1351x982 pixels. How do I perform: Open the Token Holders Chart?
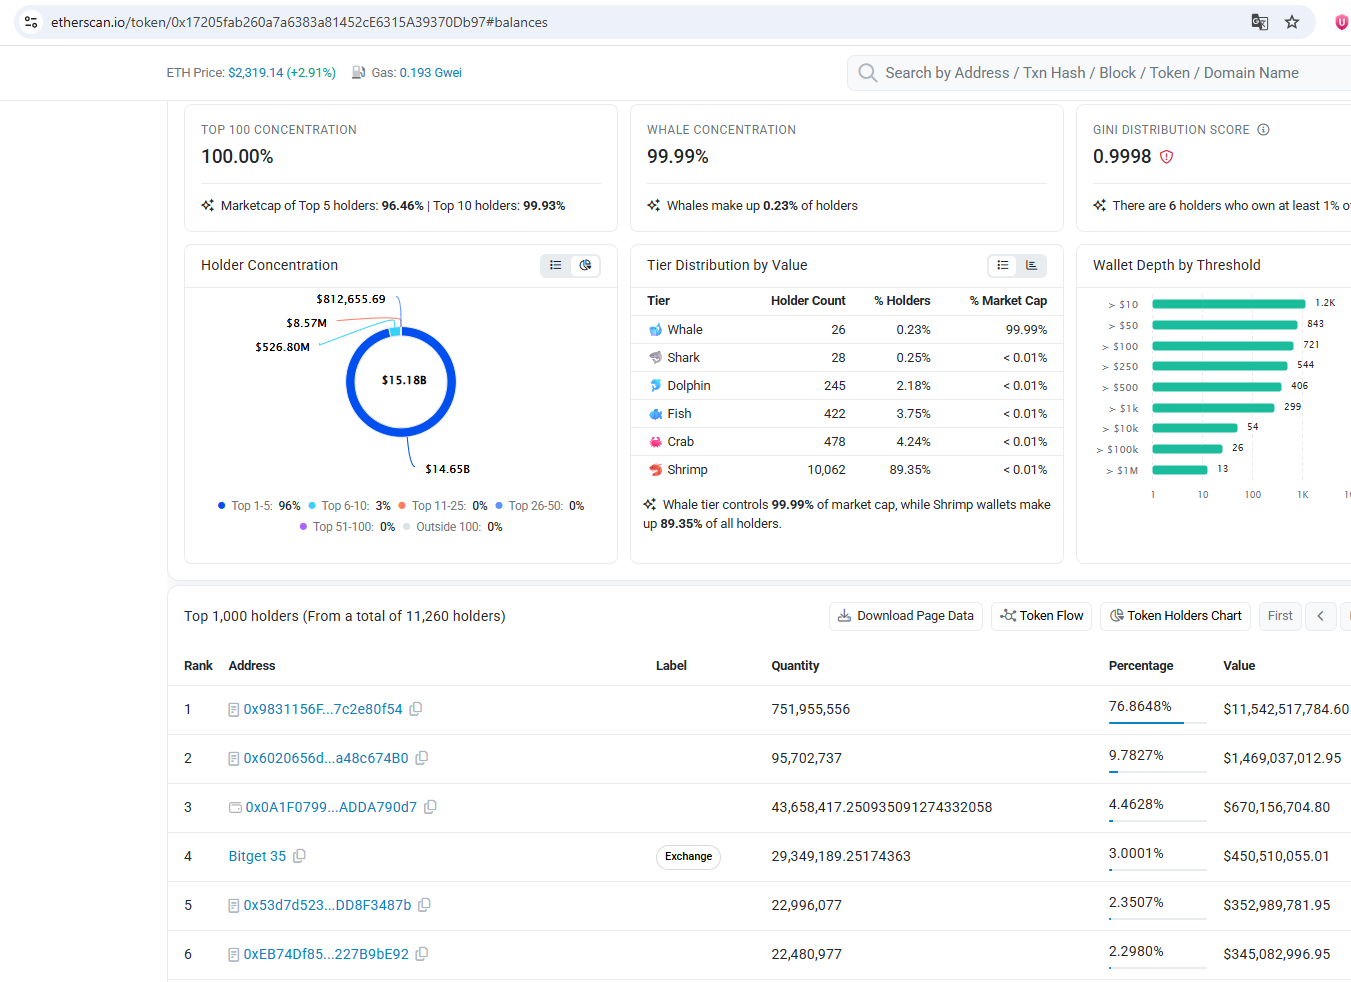point(1176,616)
